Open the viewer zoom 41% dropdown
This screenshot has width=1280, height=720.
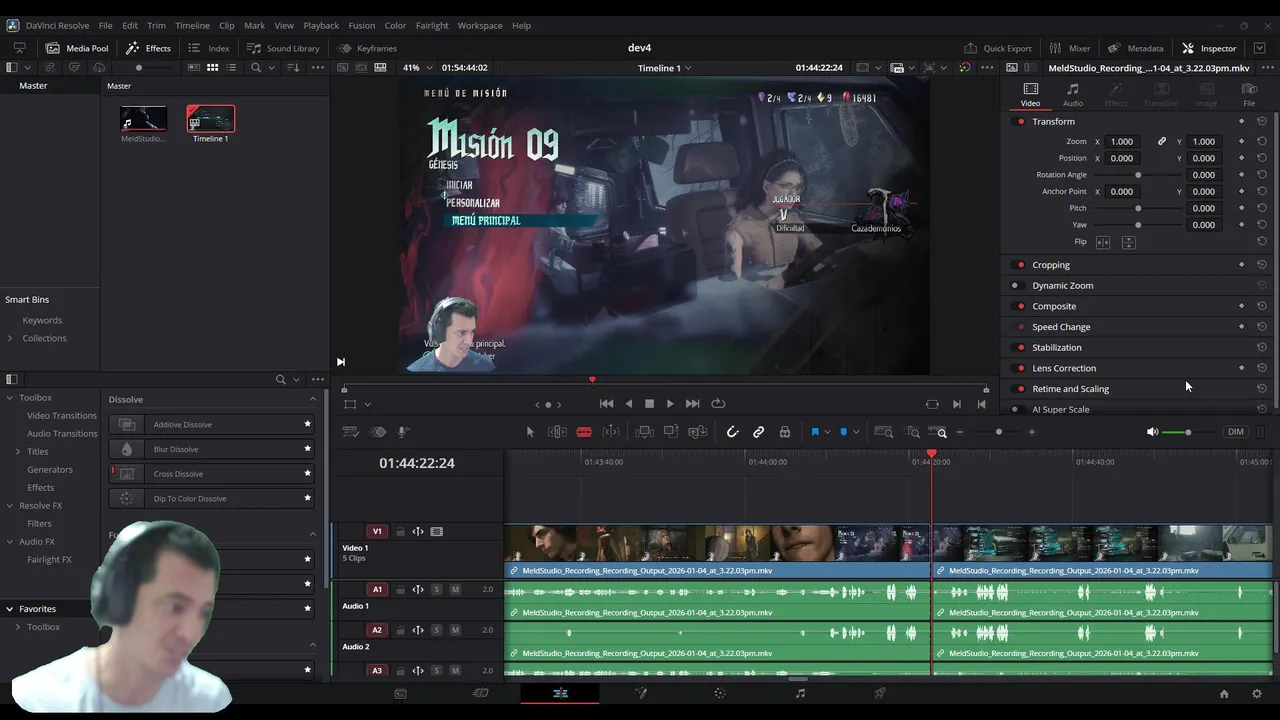tap(418, 68)
